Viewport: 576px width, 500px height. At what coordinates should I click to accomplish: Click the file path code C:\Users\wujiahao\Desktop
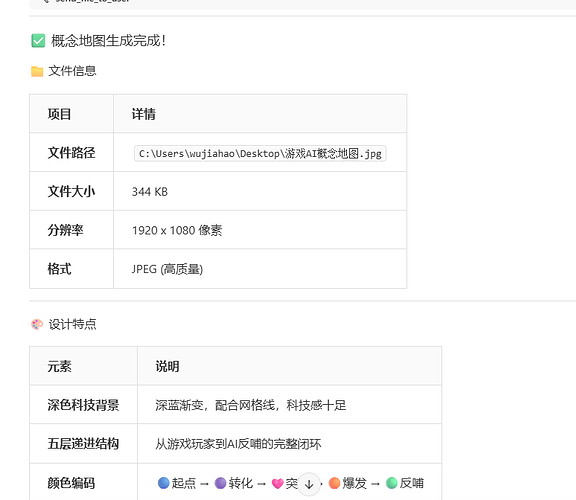pyautogui.click(x=260, y=154)
